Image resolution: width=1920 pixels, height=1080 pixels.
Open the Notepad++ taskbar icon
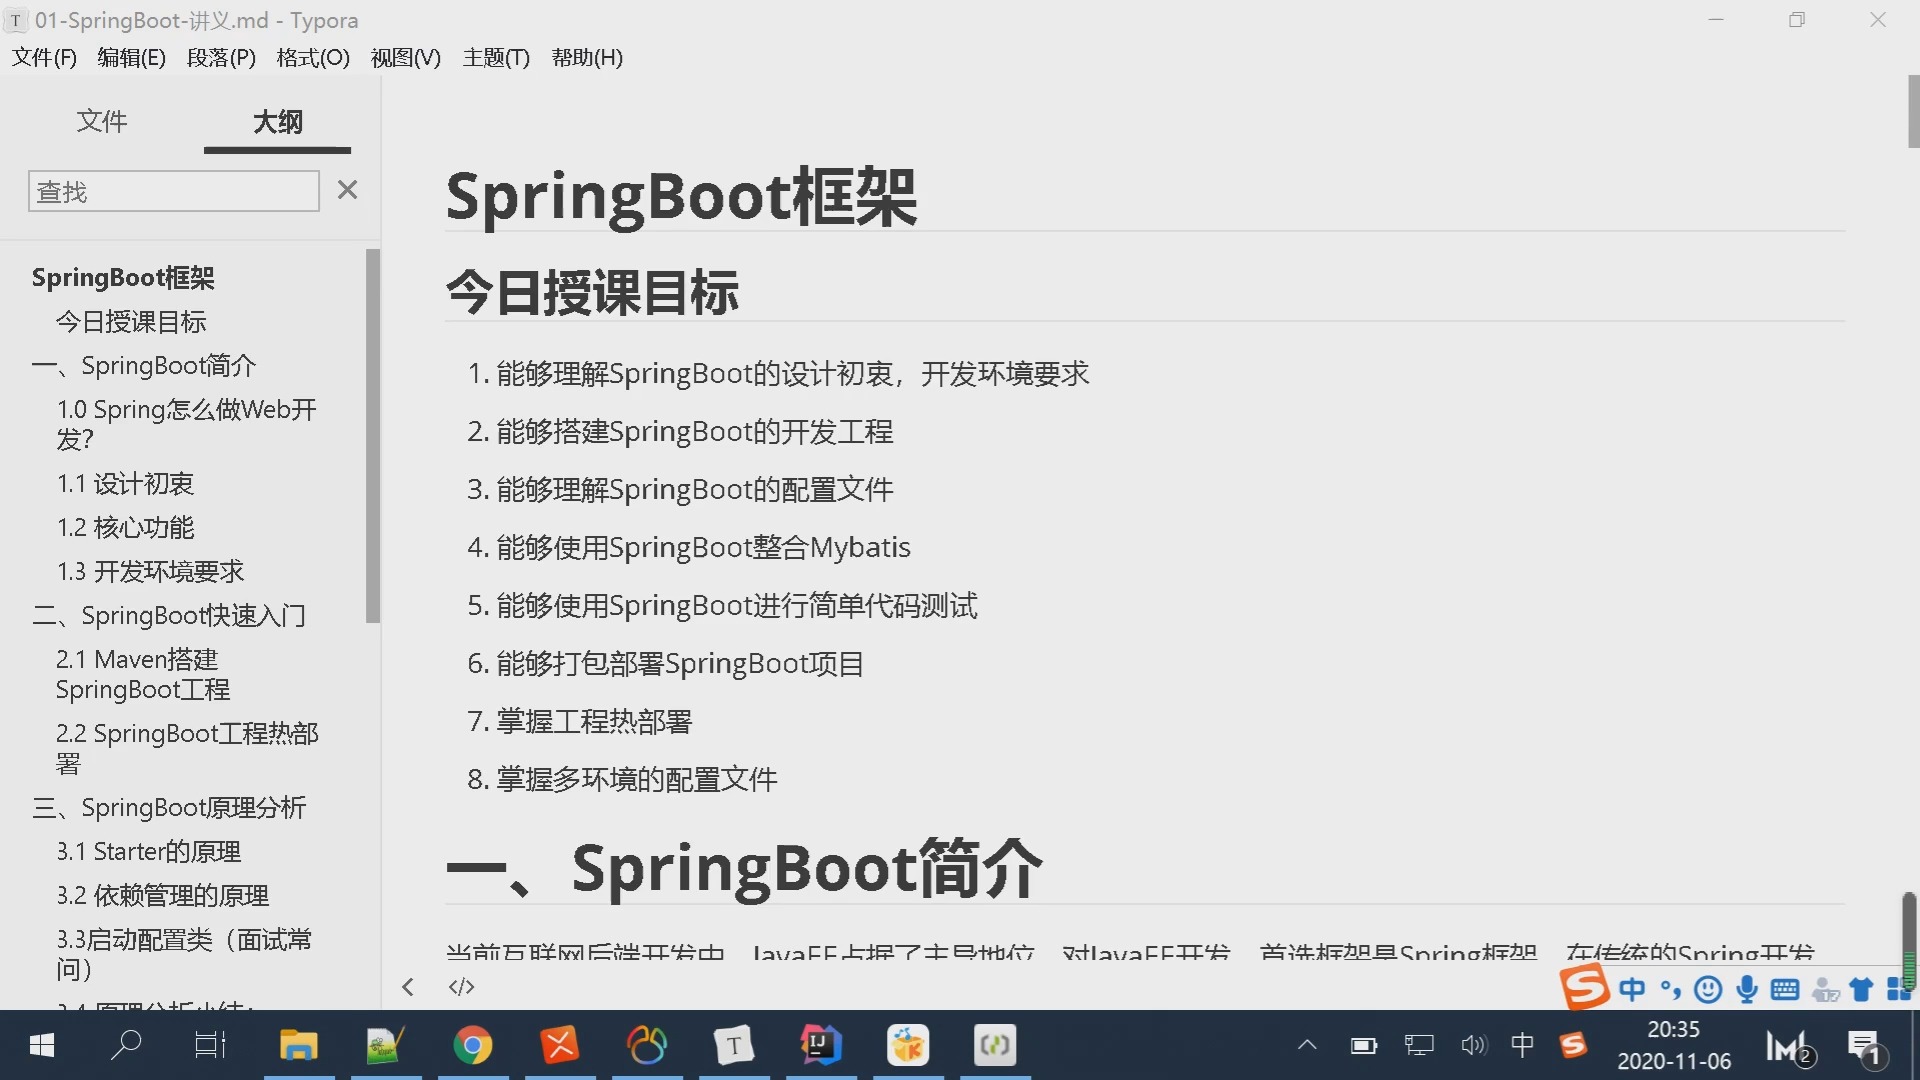[x=385, y=1046]
